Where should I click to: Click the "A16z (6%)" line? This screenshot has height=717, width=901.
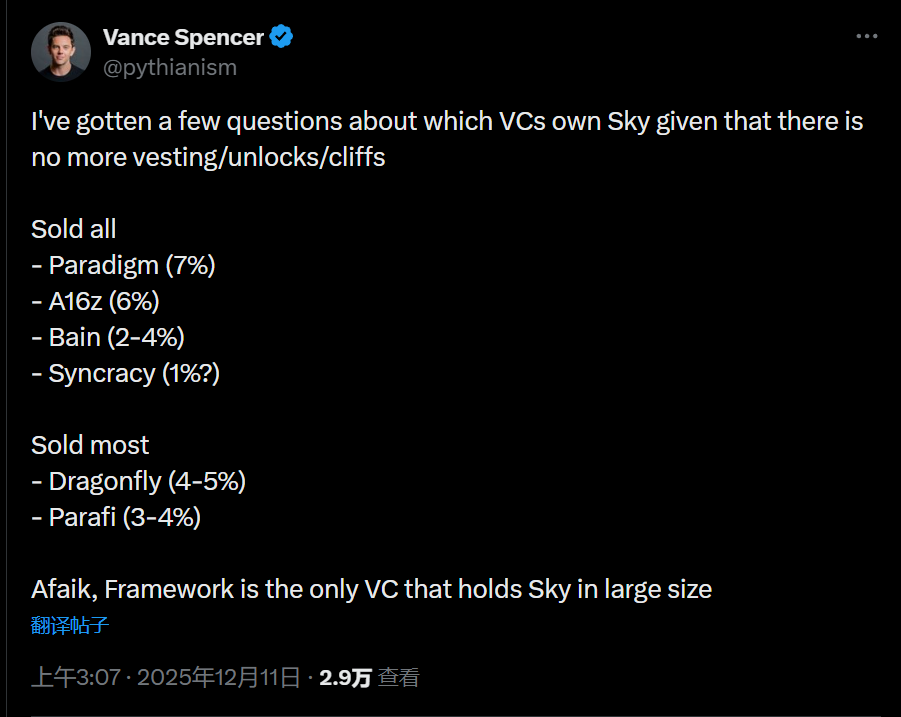pos(96,301)
